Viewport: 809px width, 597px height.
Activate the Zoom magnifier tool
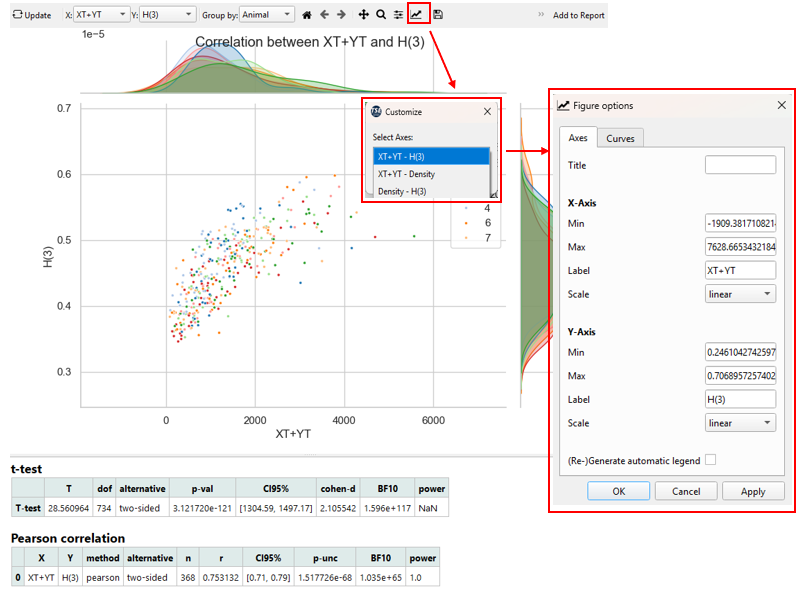click(380, 14)
